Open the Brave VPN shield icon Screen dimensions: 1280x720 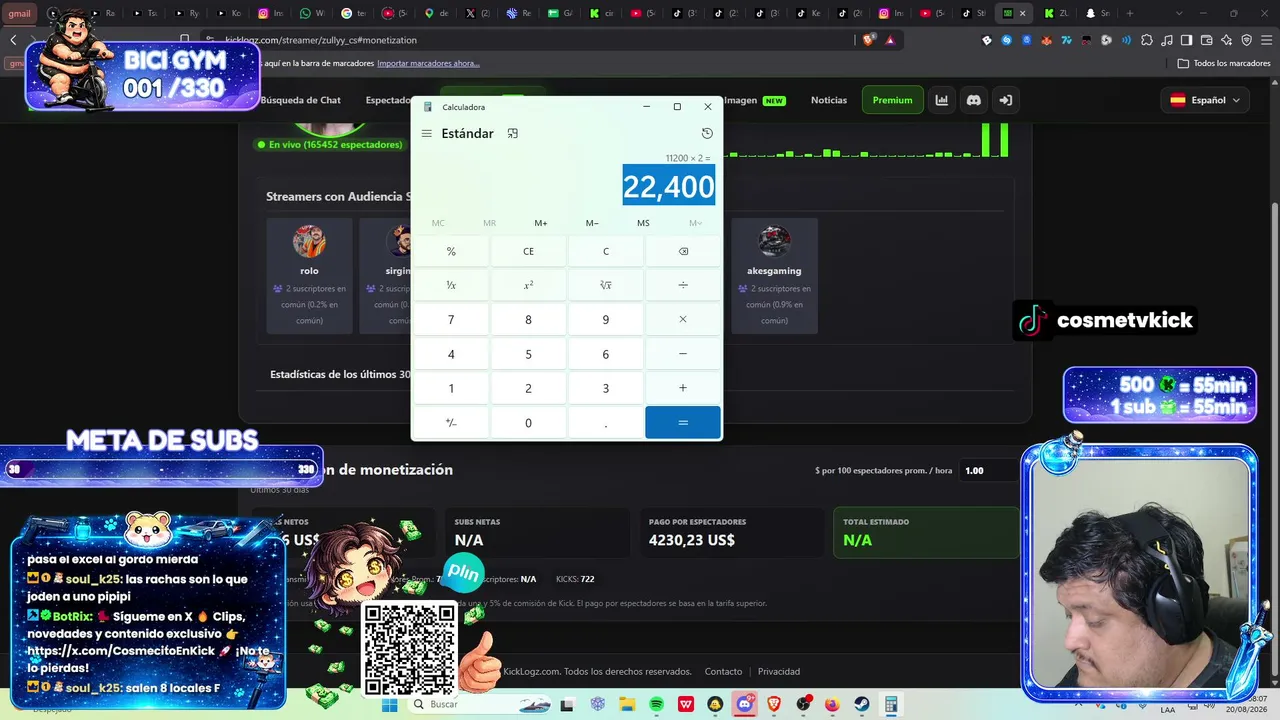click(1246, 40)
